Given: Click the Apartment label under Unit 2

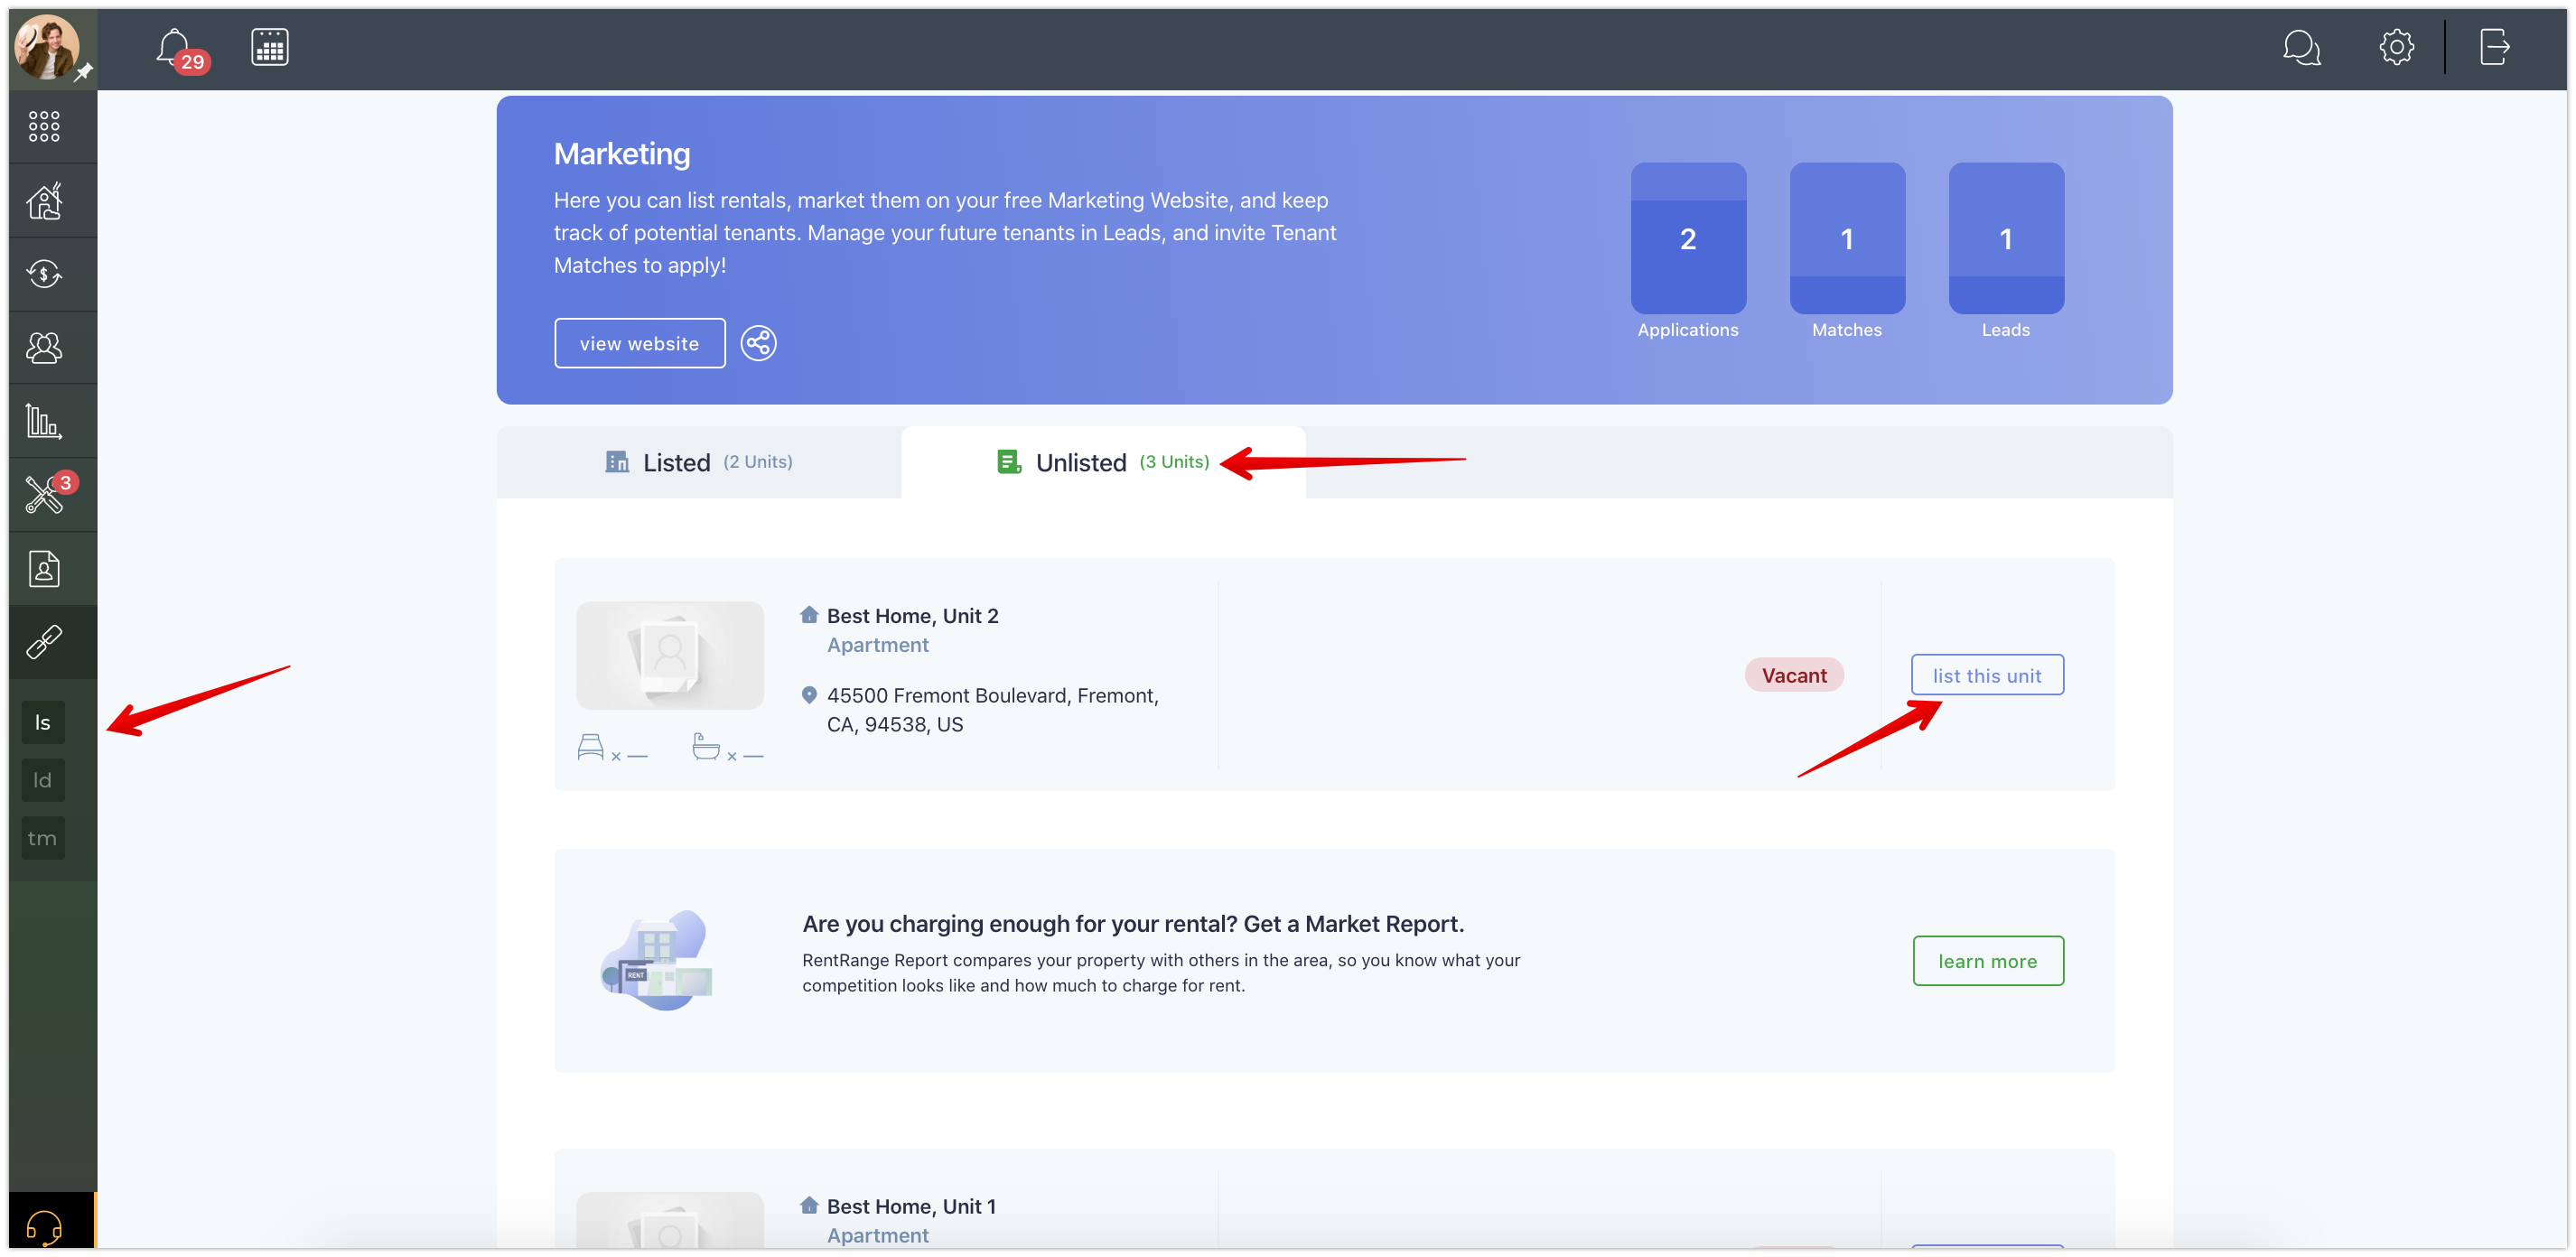Looking at the screenshot, I should click(x=878, y=645).
